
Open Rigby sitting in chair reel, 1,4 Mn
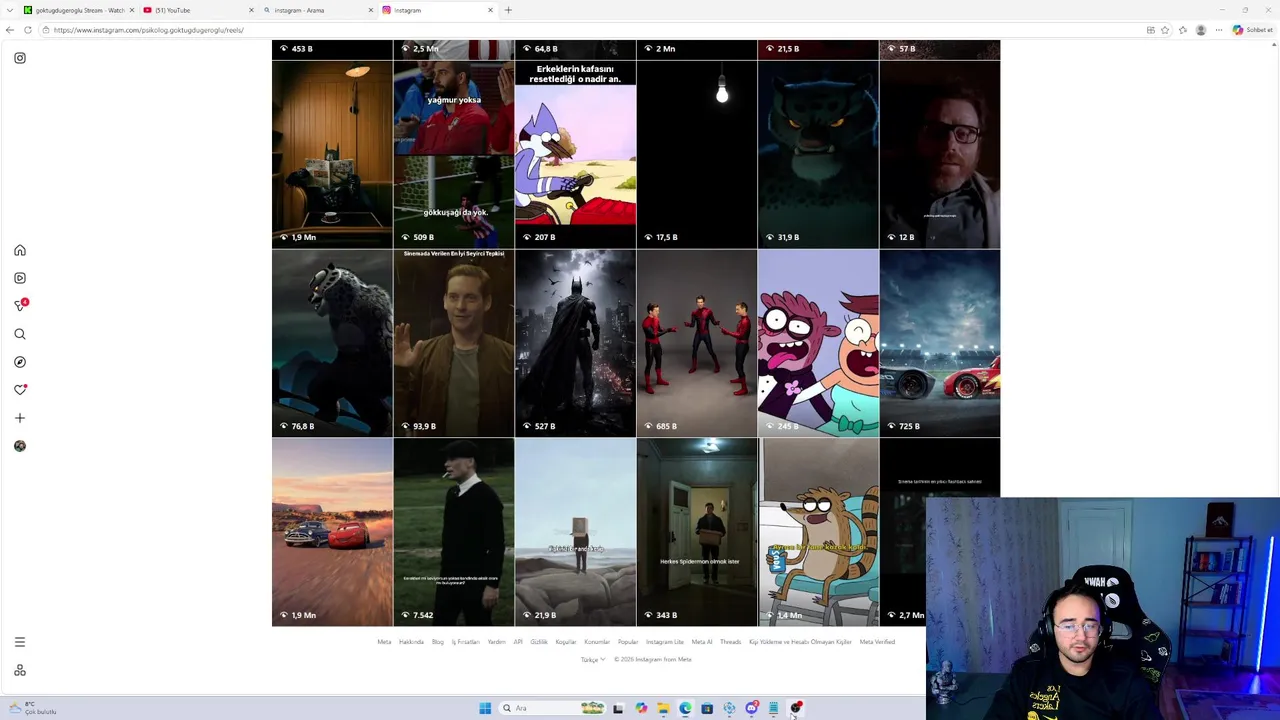pyautogui.click(x=818, y=532)
